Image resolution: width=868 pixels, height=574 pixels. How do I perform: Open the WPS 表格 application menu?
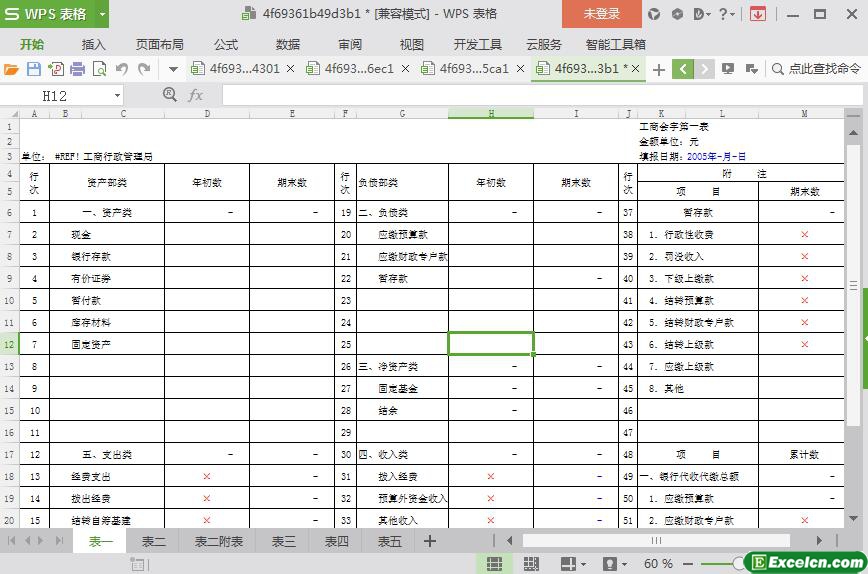tap(45, 14)
